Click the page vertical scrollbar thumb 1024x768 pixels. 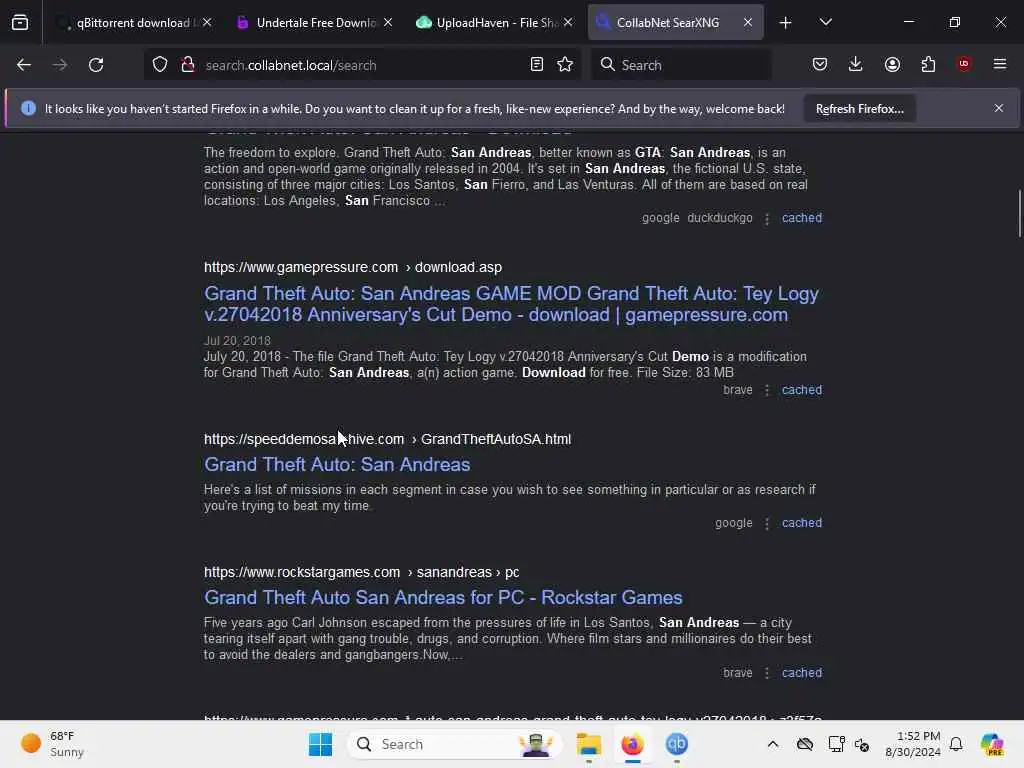click(x=1019, y=214)
